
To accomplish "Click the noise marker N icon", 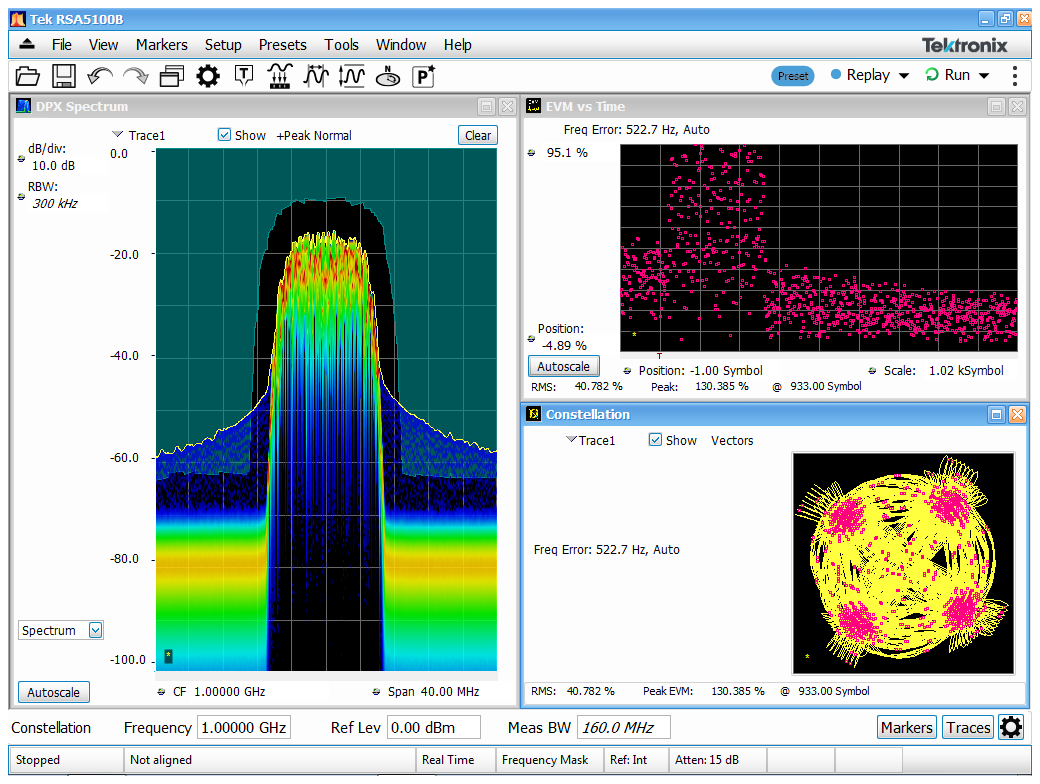I will 388,75.
